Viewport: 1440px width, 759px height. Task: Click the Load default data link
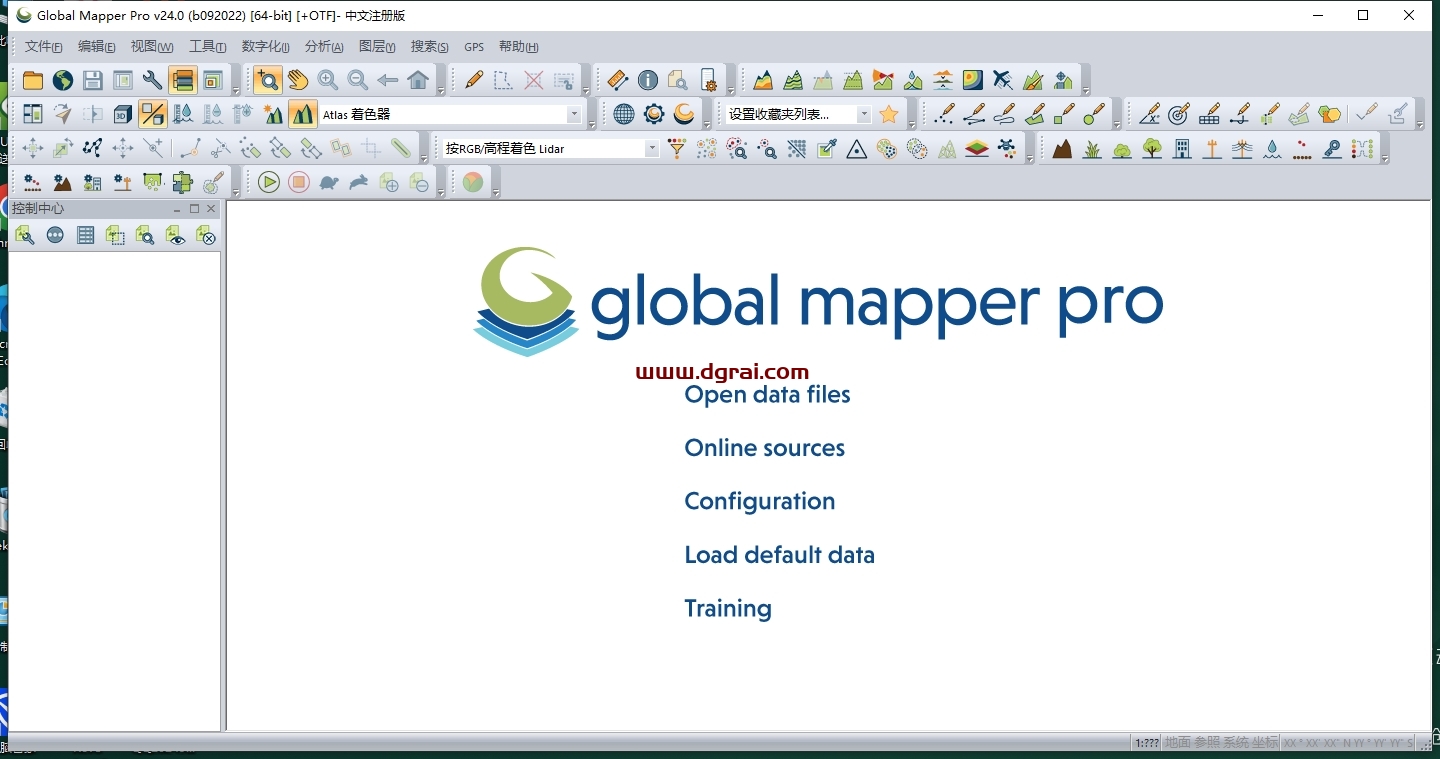[x=779, y=555]
